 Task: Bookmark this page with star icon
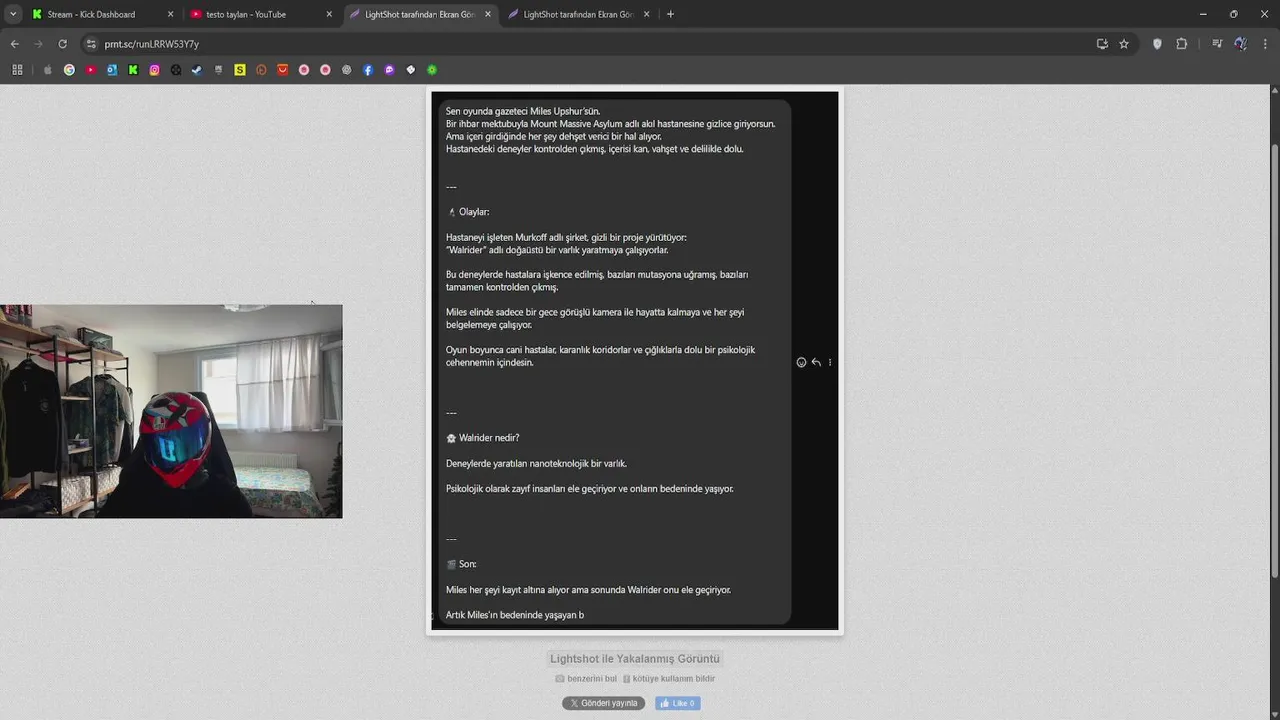click(x=1124, y=44)
